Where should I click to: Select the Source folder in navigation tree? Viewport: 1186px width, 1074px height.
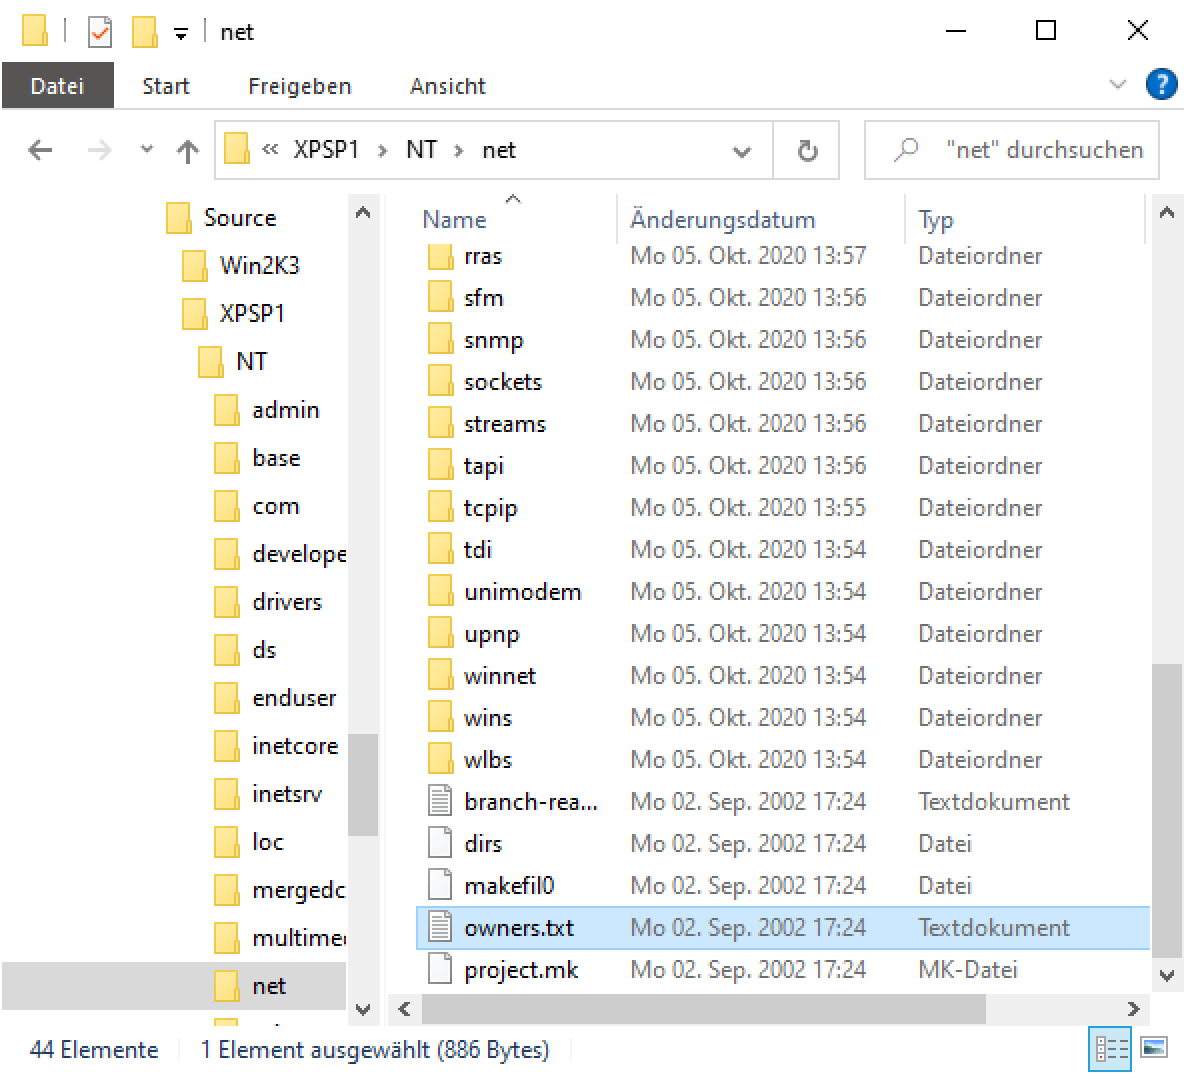[240, 218]
